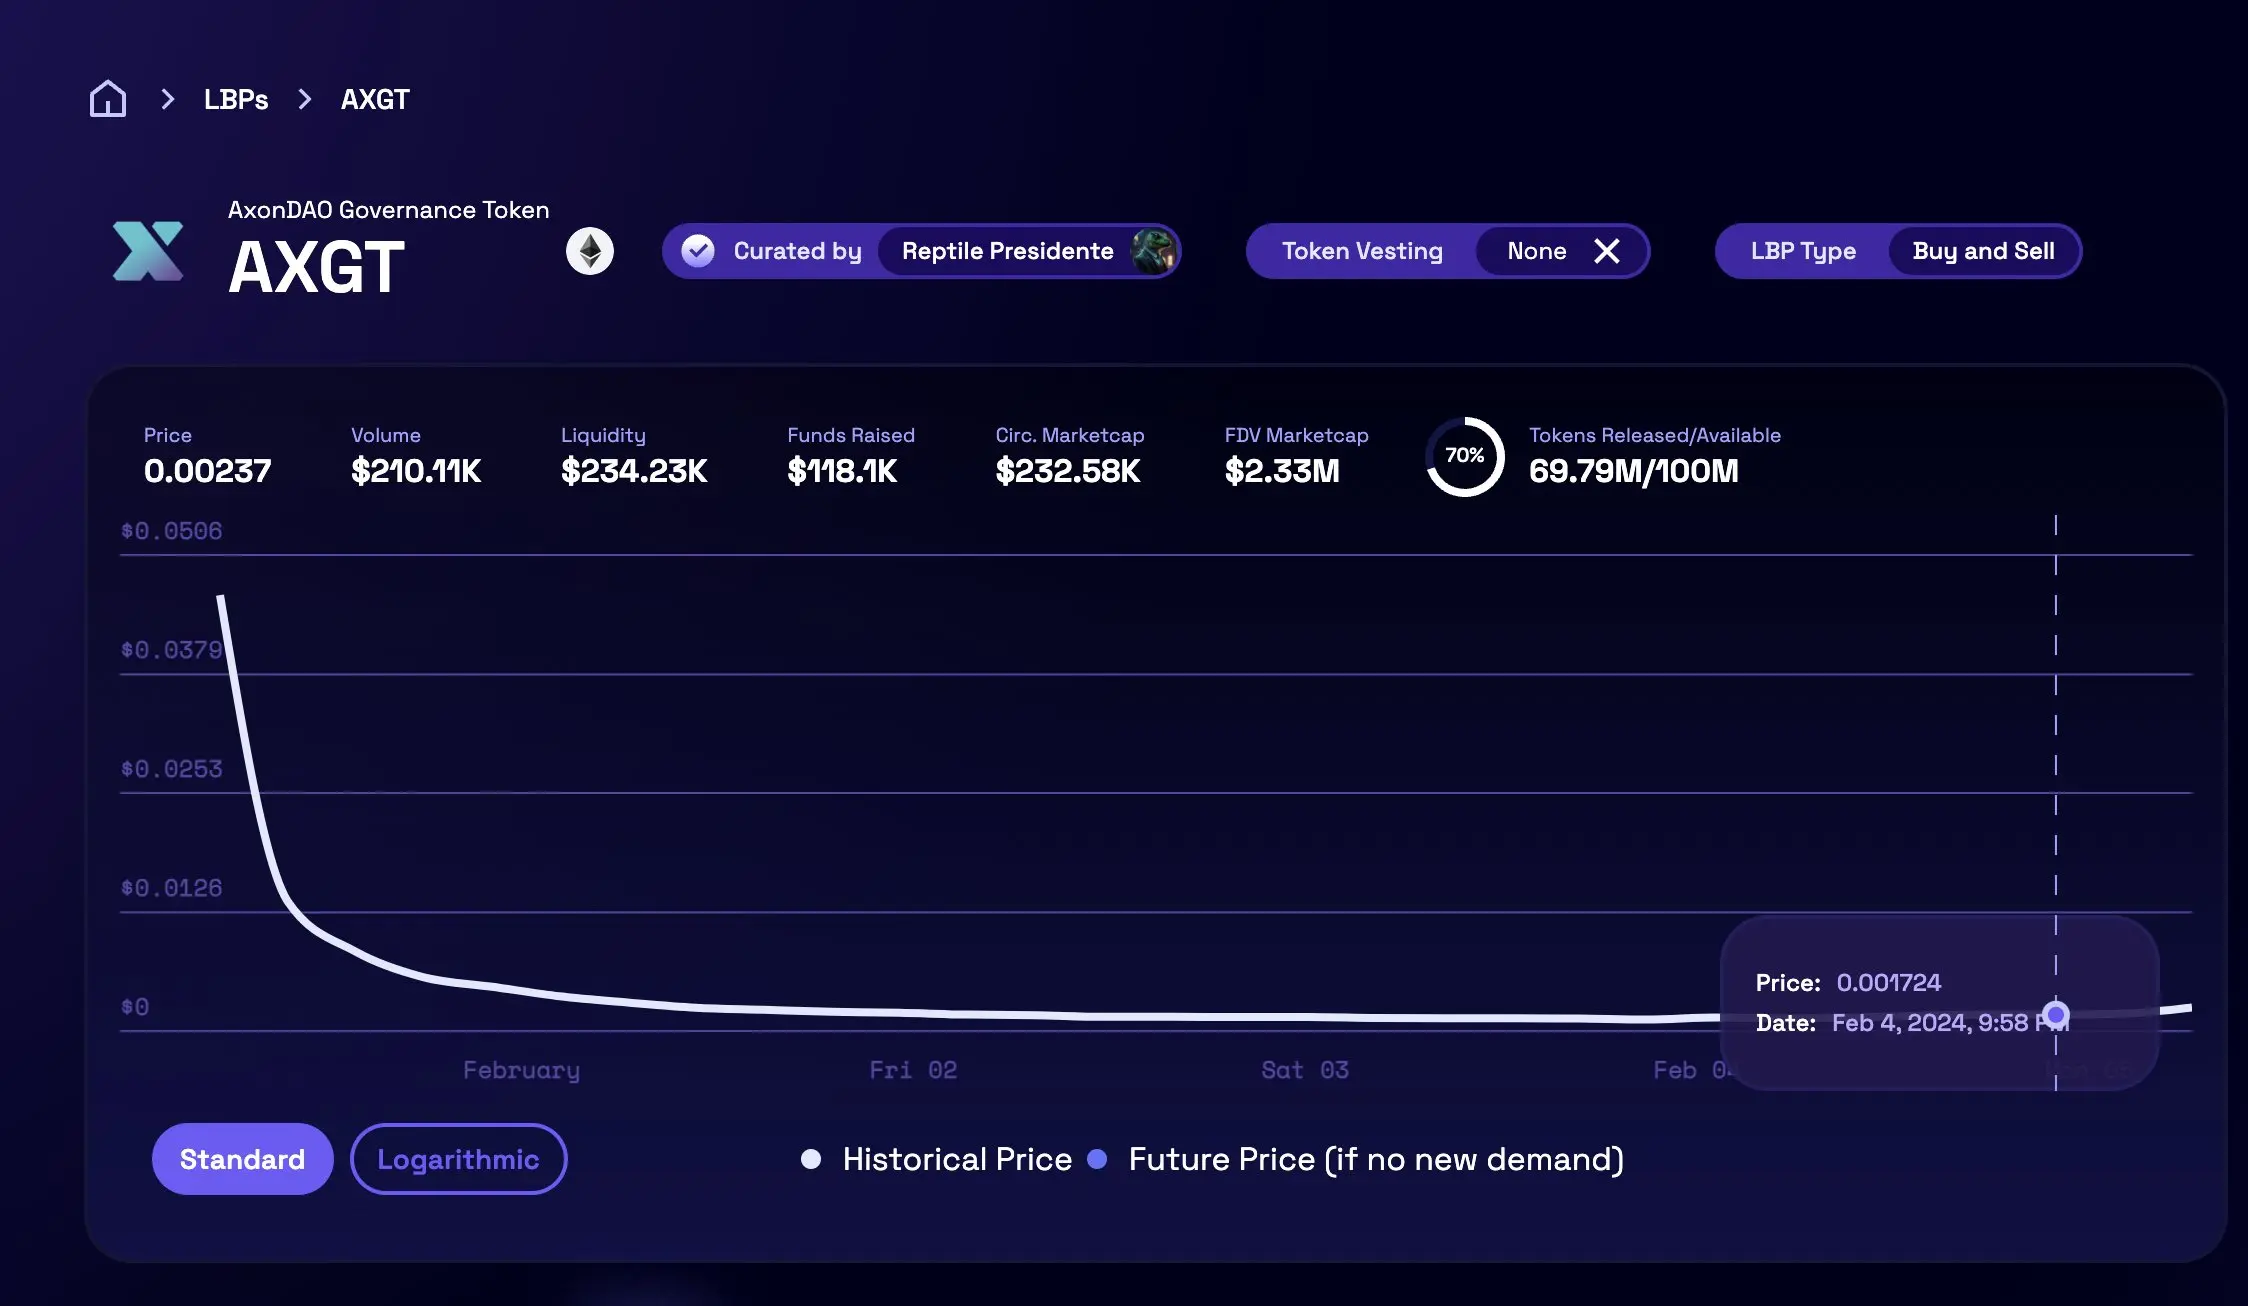Switch the chart to Logarithmic scale
This screenshot has width=2248, height=1306.
pos(458,1158)
